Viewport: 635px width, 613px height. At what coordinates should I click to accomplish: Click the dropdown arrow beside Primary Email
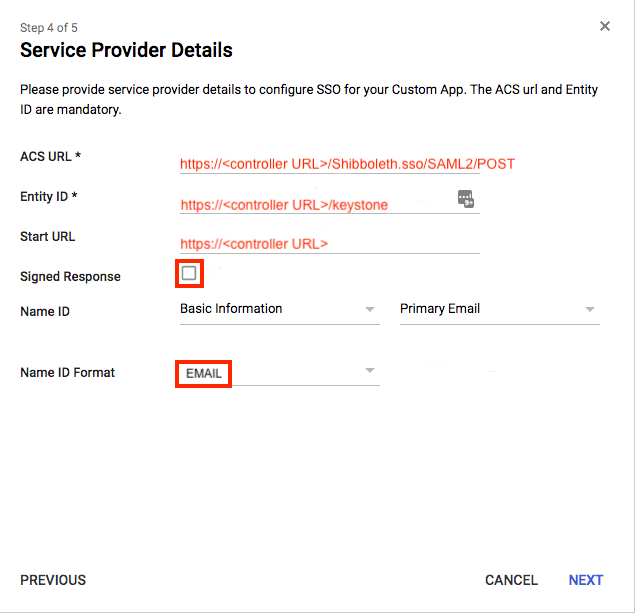click(x=590, y=309)
